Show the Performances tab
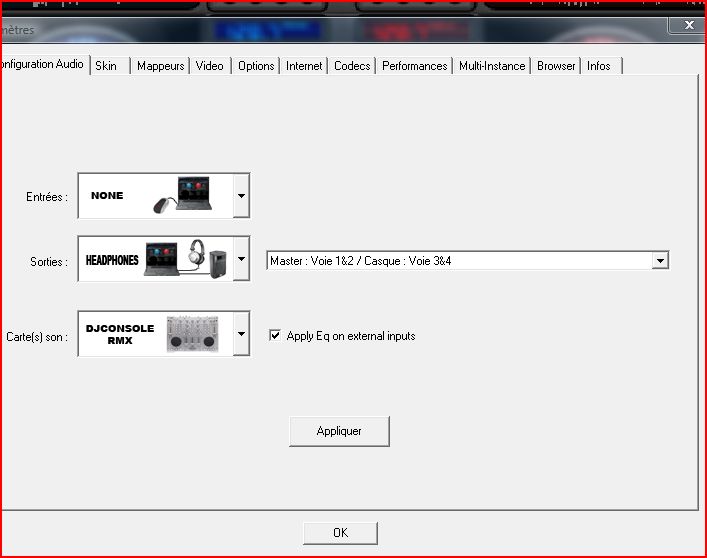The height and width of the screenshot is (558, 707). tap(414, 66)
